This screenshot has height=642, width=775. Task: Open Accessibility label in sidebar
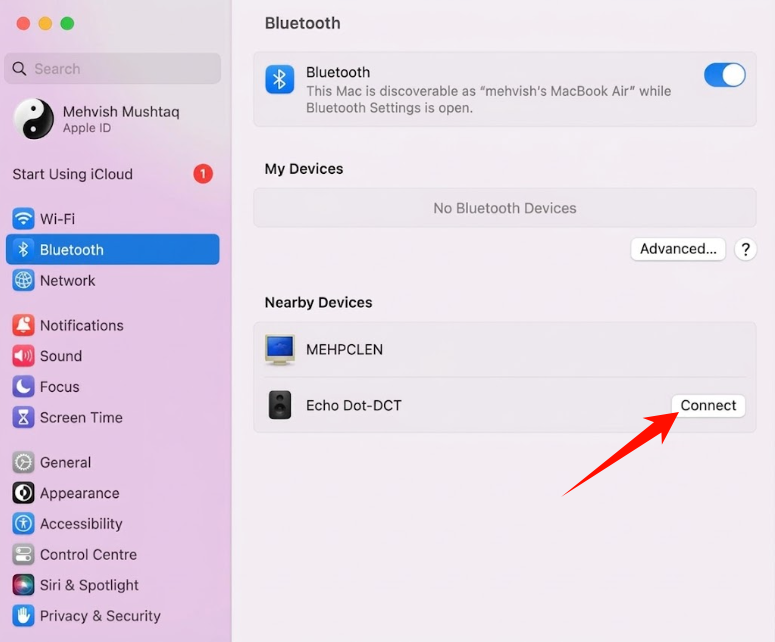(81, 523)
